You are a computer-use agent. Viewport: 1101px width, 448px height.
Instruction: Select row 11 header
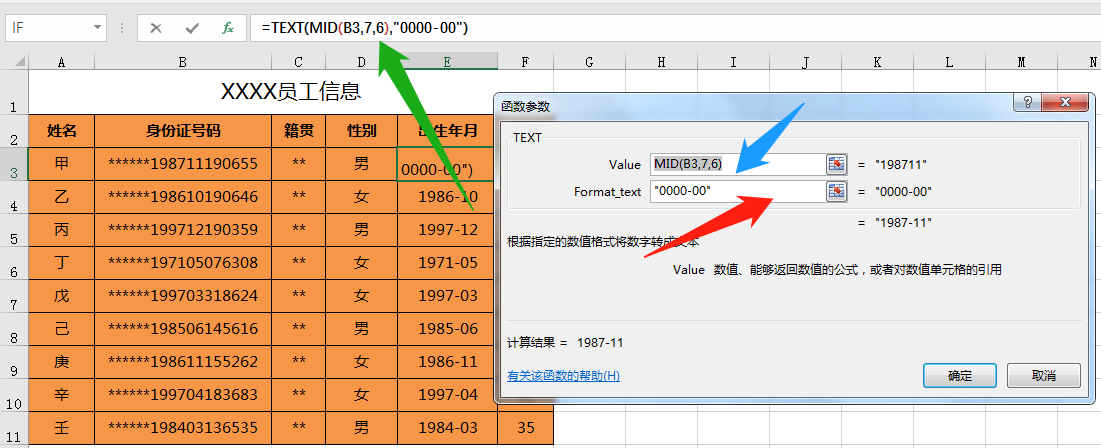point(14,428)
